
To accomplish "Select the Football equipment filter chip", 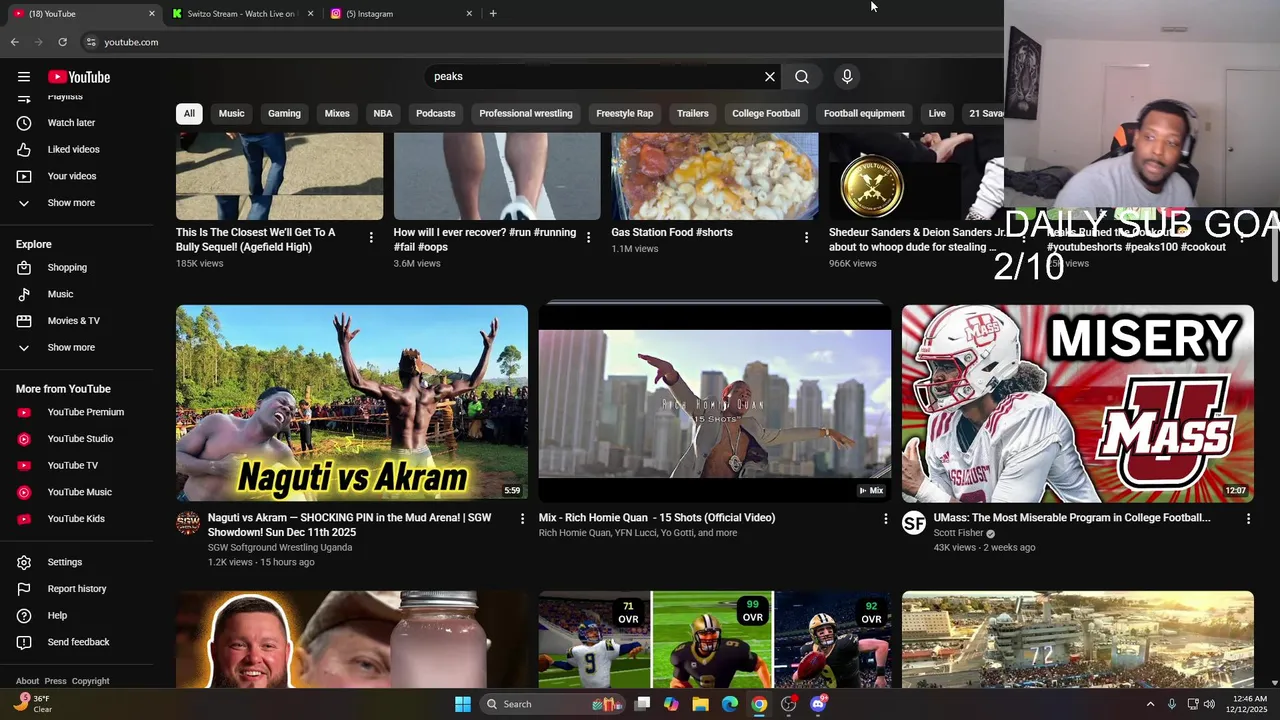I will click(x=864, y=113).
